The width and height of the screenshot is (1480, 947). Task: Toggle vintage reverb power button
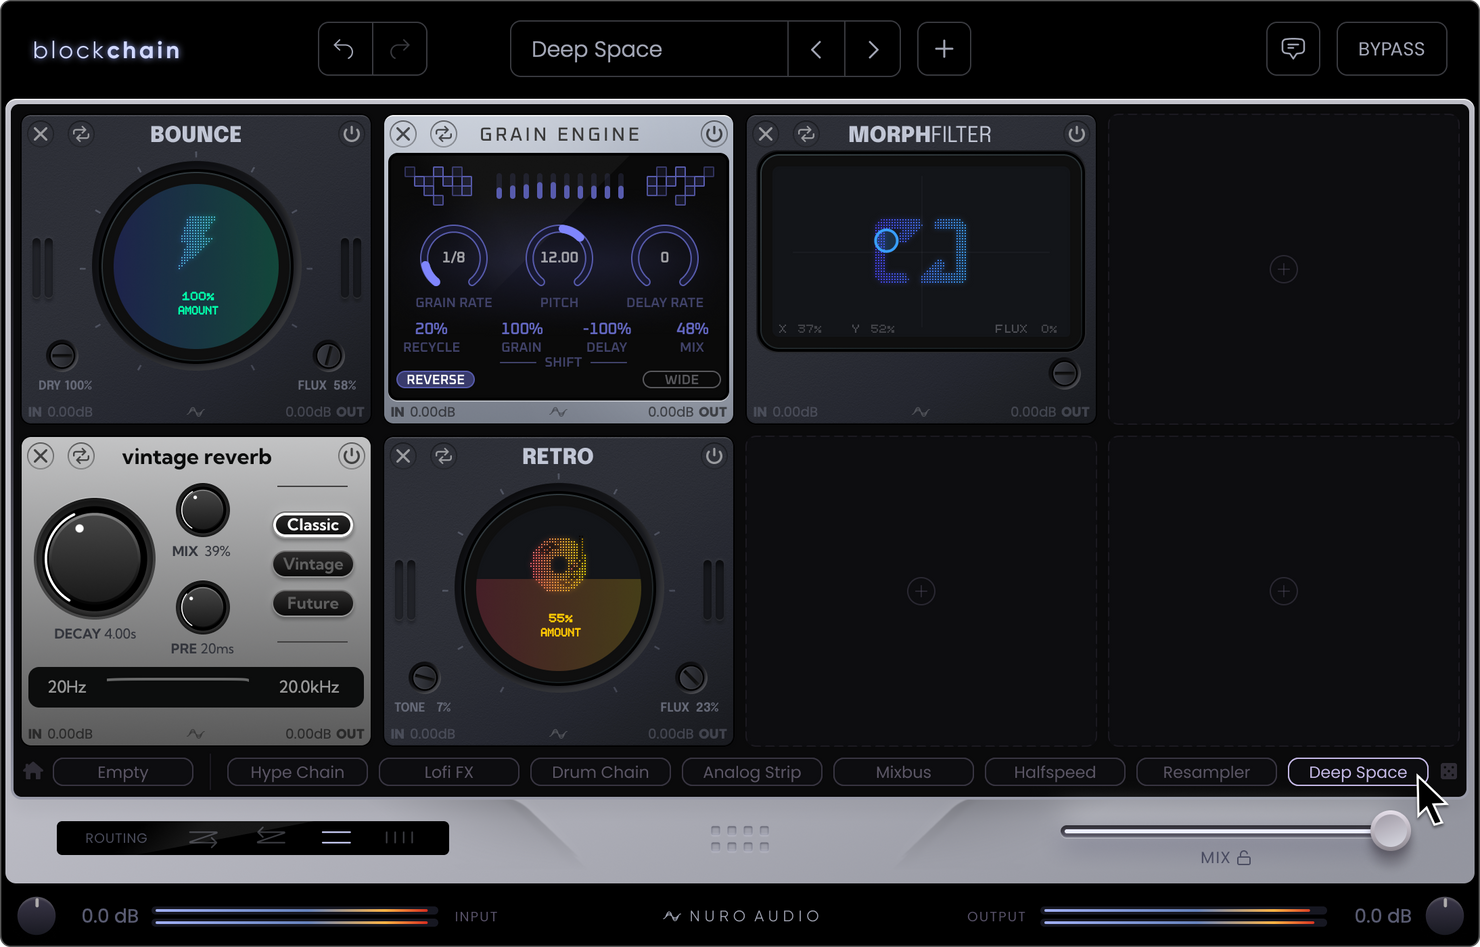351,456
